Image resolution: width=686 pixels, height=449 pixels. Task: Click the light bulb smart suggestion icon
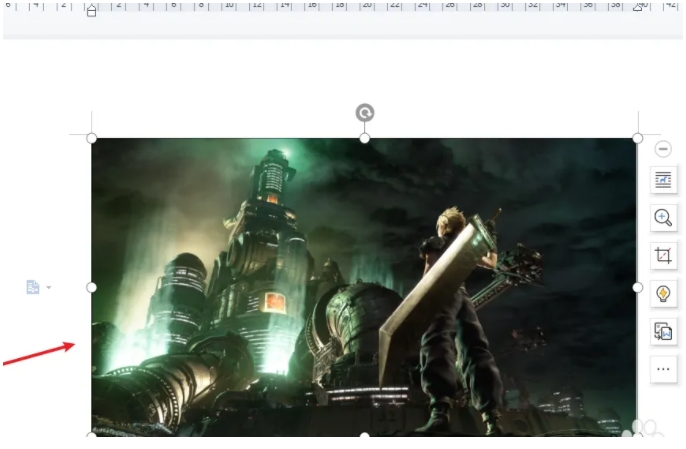[x=663, y=294]
